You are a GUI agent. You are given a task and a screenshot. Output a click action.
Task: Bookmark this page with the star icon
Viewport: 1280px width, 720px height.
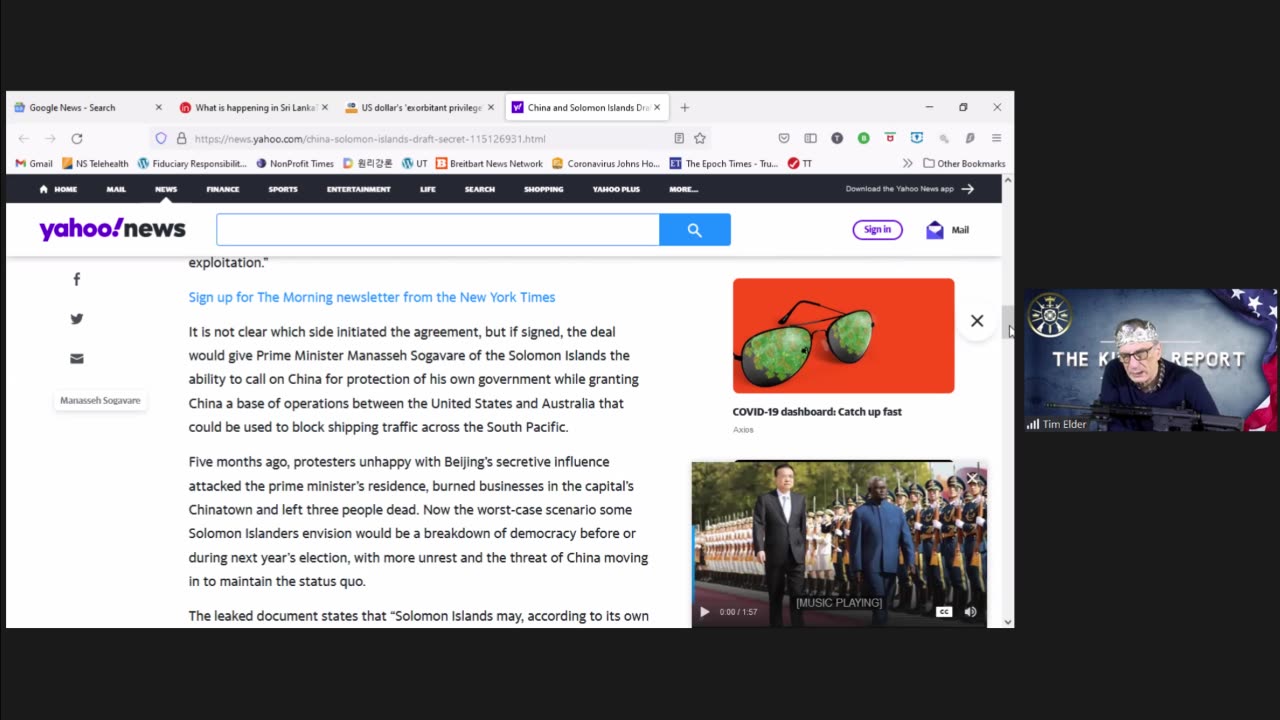700,138
